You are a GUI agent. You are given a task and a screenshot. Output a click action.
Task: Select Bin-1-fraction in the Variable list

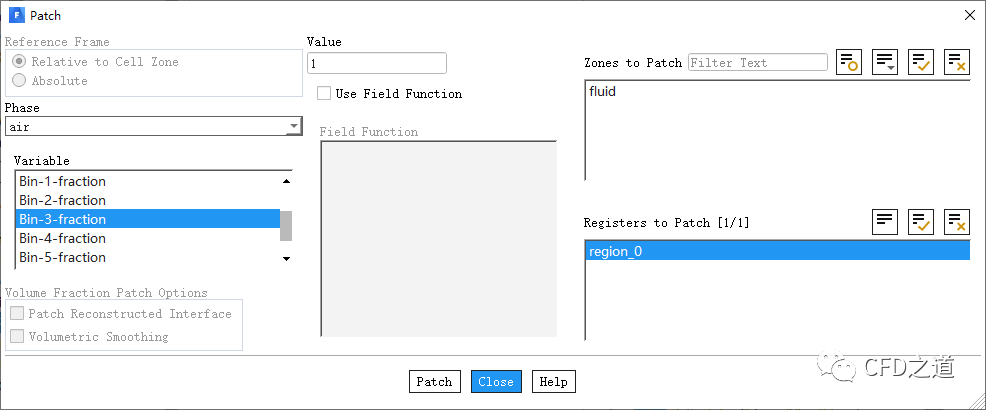(62, 181)
